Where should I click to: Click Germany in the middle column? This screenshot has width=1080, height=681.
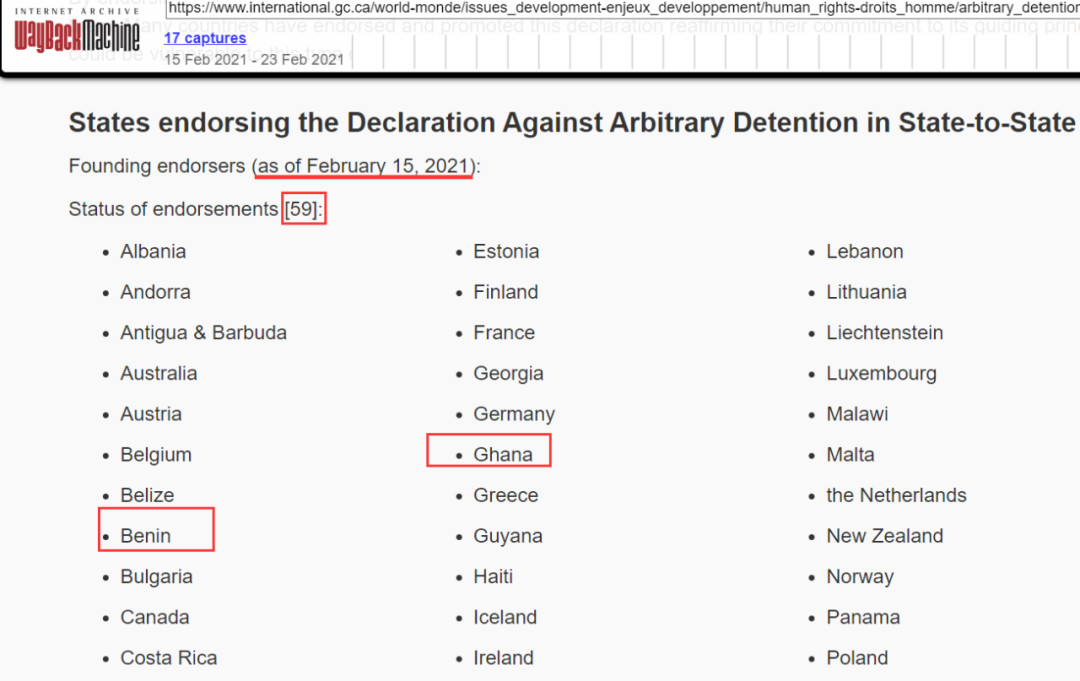pos(514,415)
